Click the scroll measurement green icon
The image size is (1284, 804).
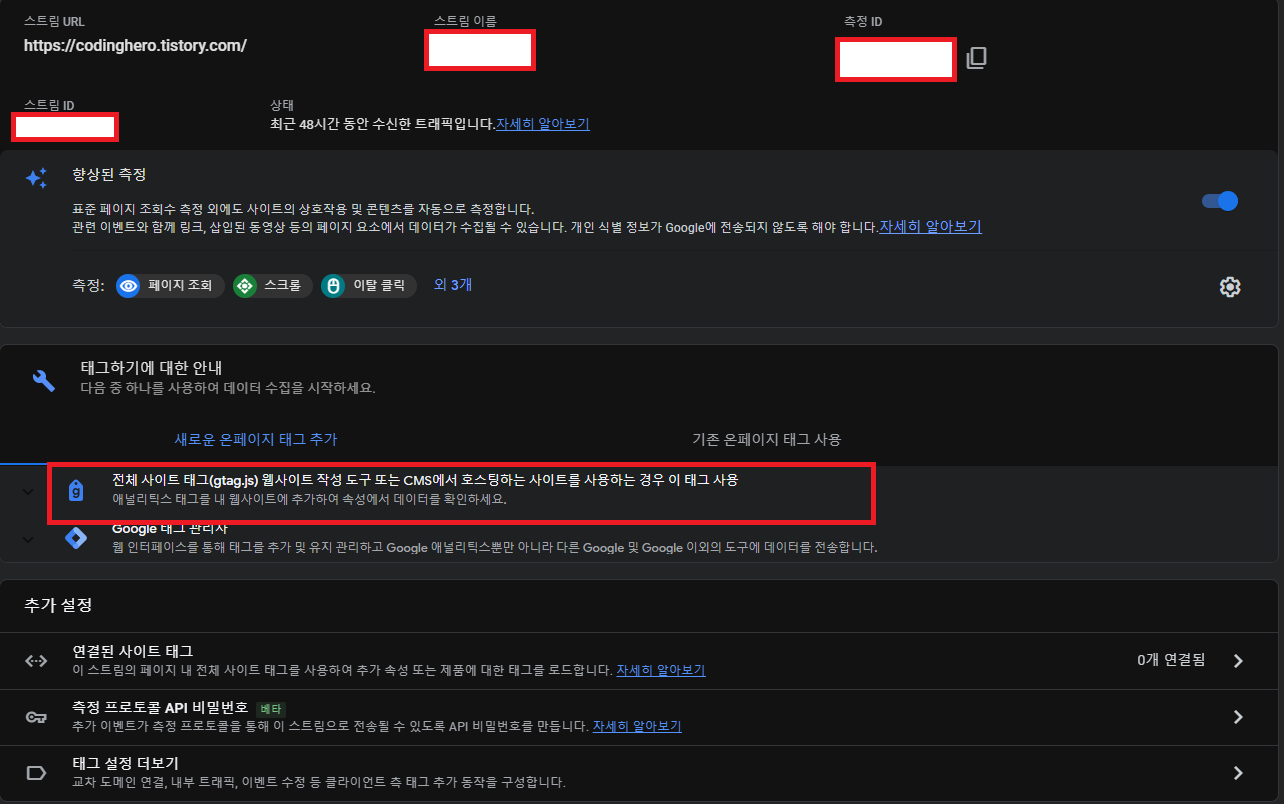tap(244, 286)
